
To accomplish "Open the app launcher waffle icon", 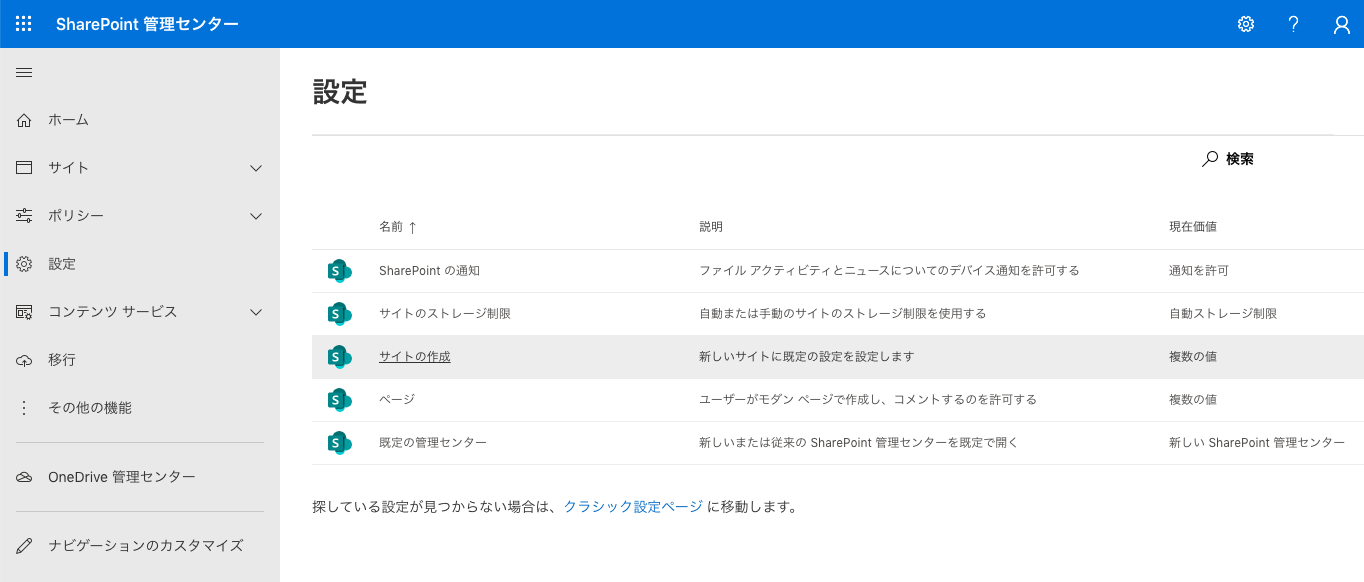I will (24, 24).
